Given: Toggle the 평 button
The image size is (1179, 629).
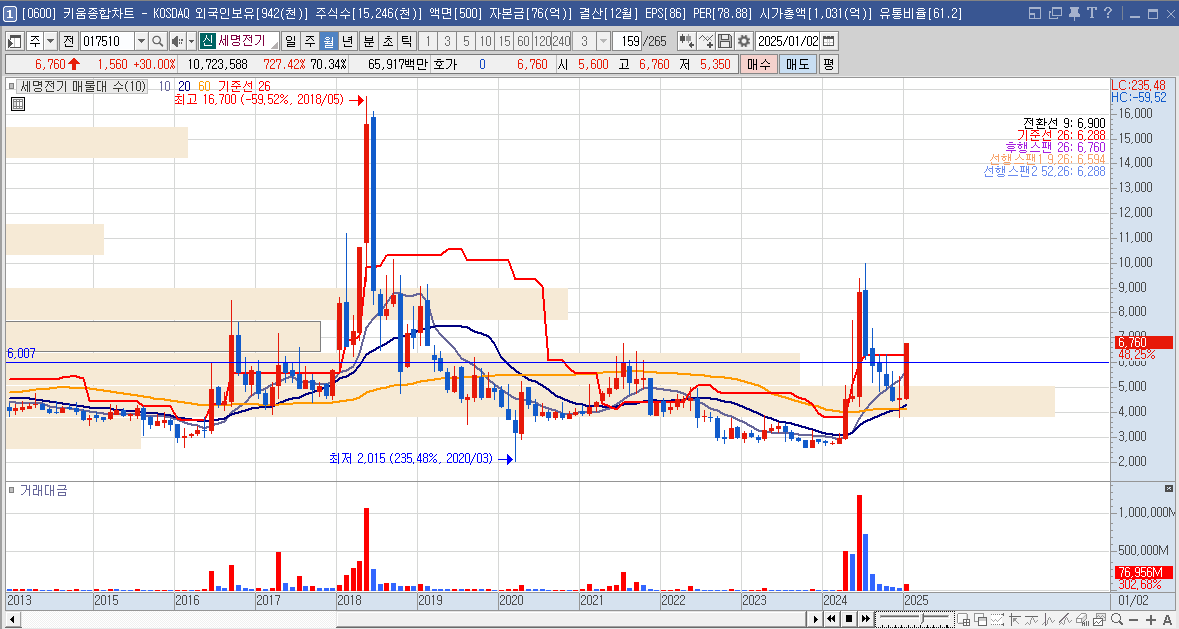Looking at the screenshot, I should click(829, 65).
